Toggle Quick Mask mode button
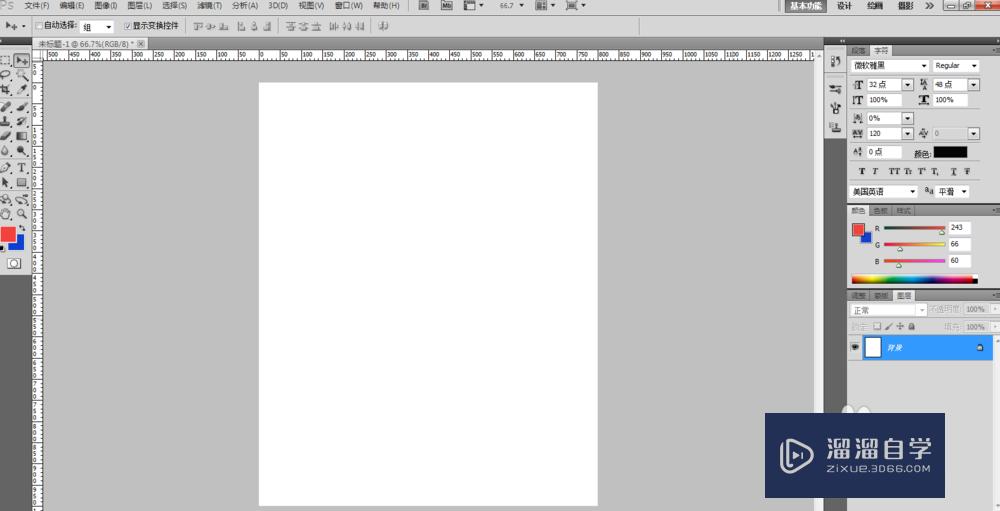The width and height of the screenshot is (1000, 511). [x=14, y=263]
